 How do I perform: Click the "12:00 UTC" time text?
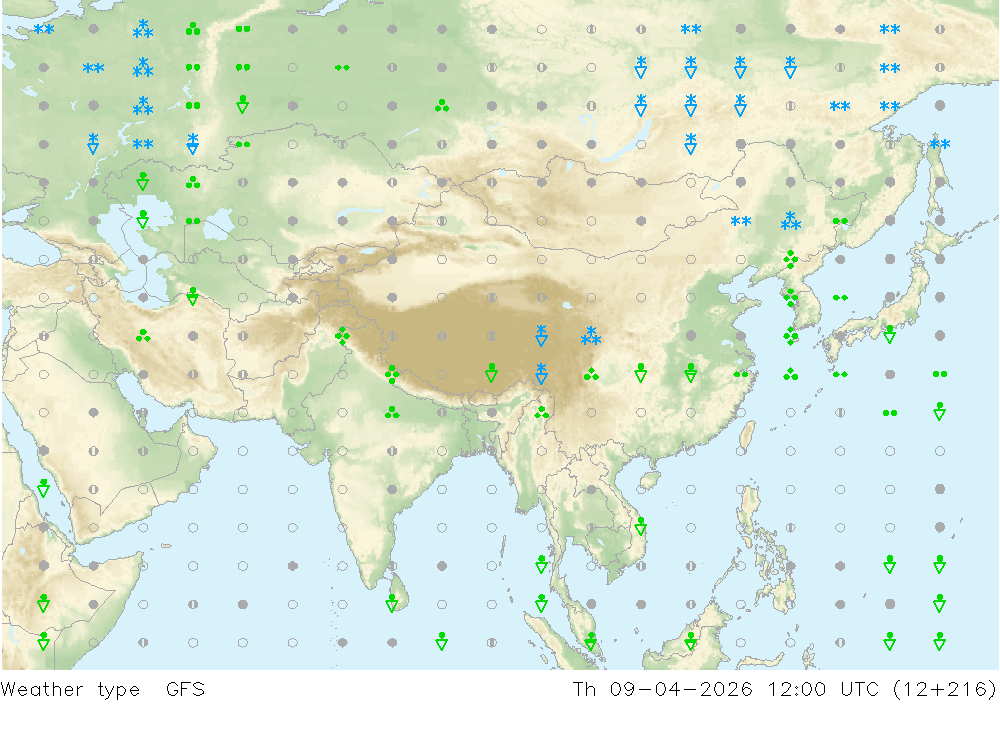click(823, 690)
